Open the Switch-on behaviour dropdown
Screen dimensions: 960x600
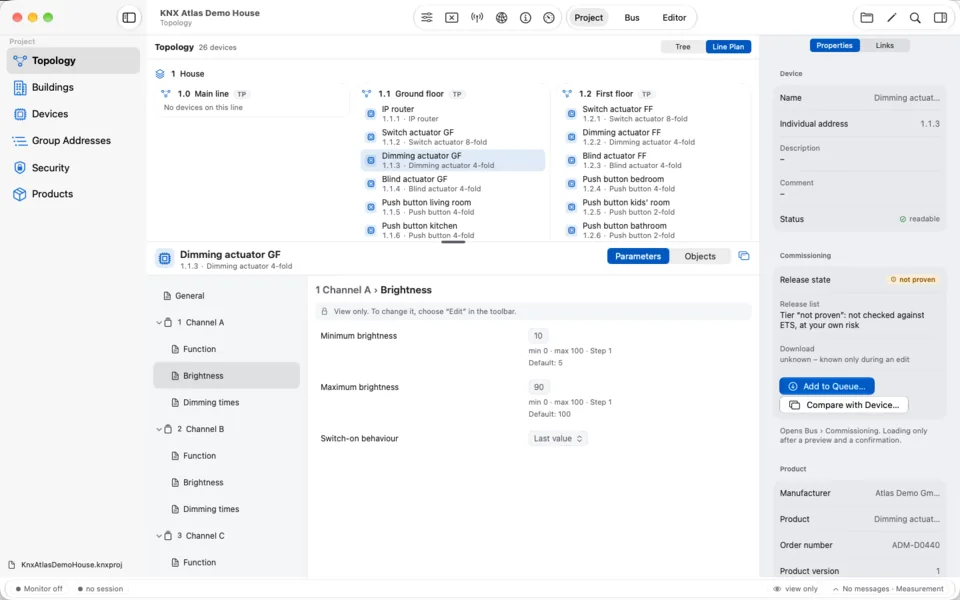click(x=558, y=438)
